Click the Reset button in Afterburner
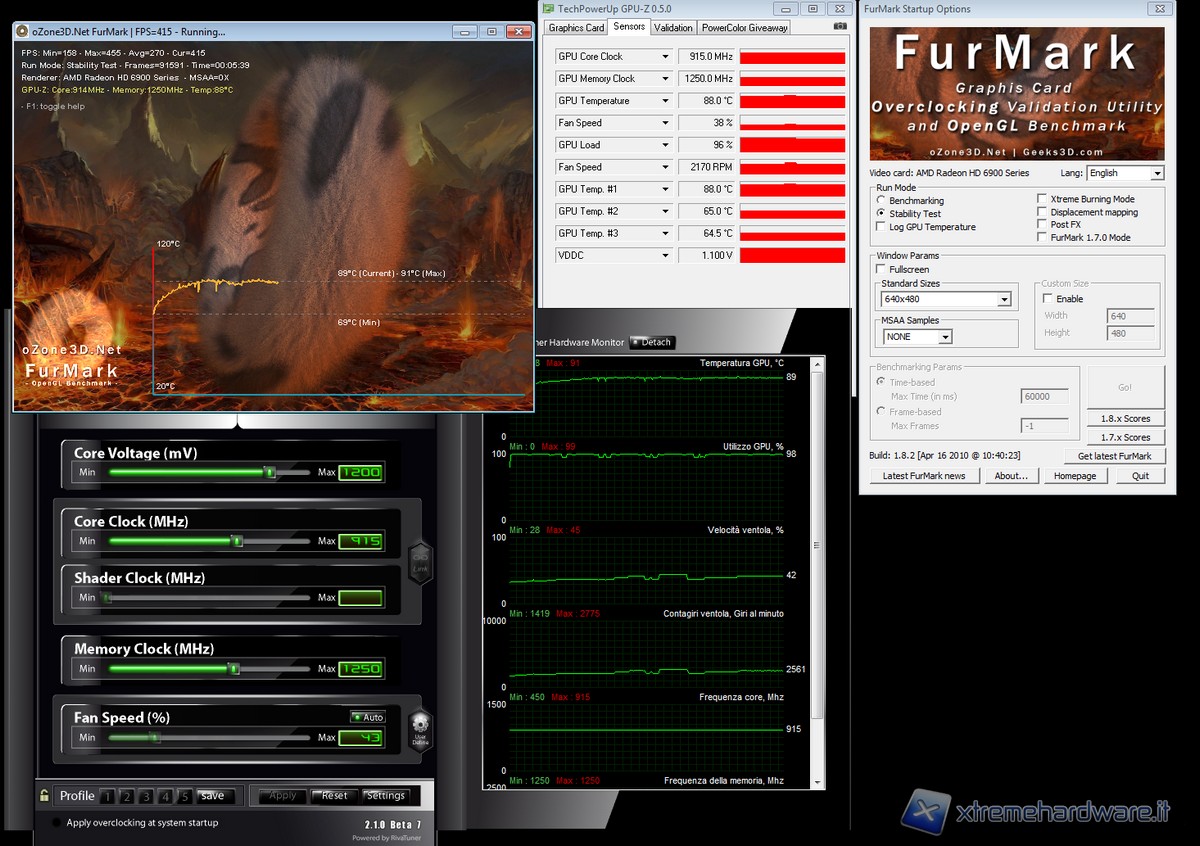 (334, 796)
